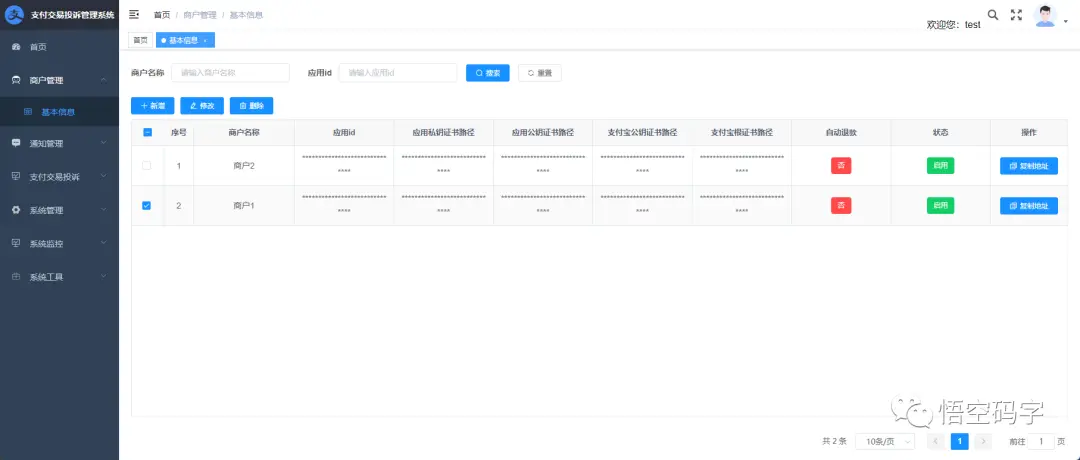Viewport: 1080px width, 460px height.
Task: Open the 10条/页 page size dropdown
Action: (x=885, y=441)
